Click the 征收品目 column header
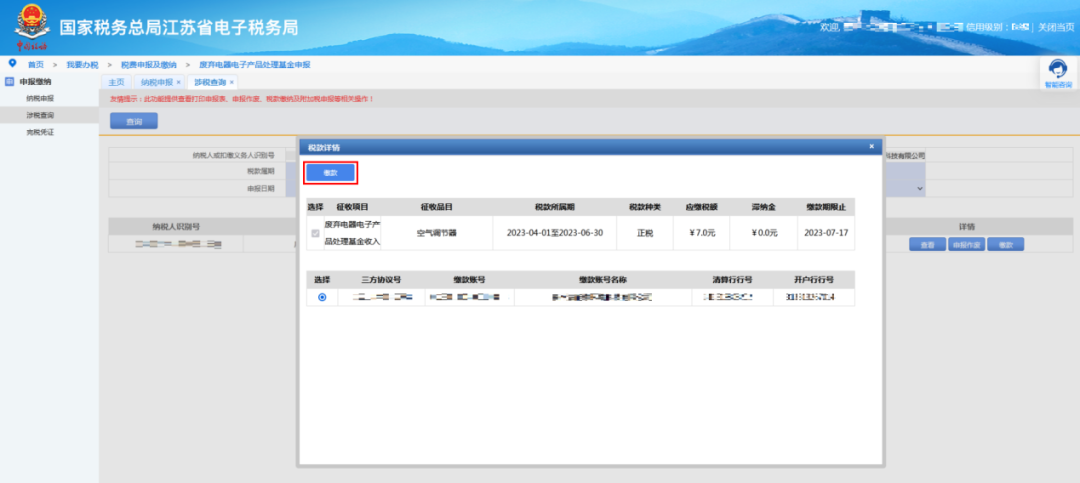Image resolution: width=1080 pixels, height=483 pixels. [x=437, y=207]
